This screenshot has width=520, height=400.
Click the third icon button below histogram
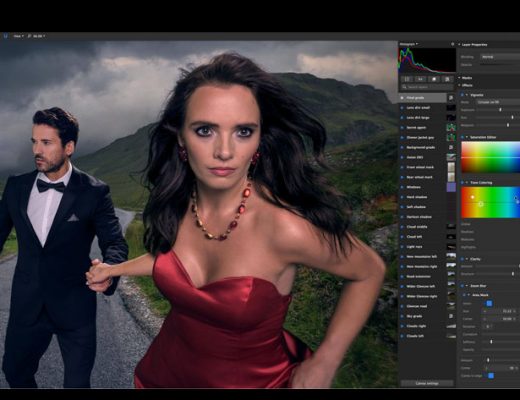(434, 79)
